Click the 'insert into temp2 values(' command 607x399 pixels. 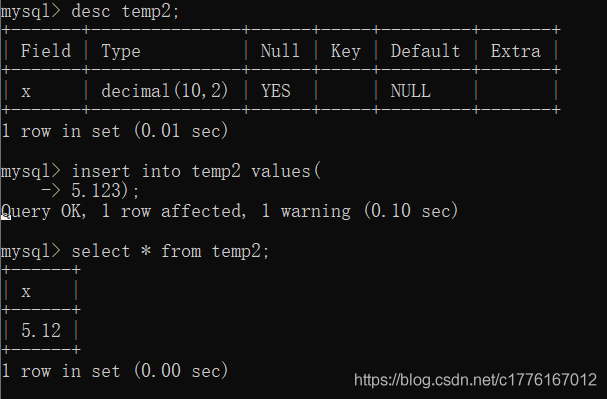[196, 171]
